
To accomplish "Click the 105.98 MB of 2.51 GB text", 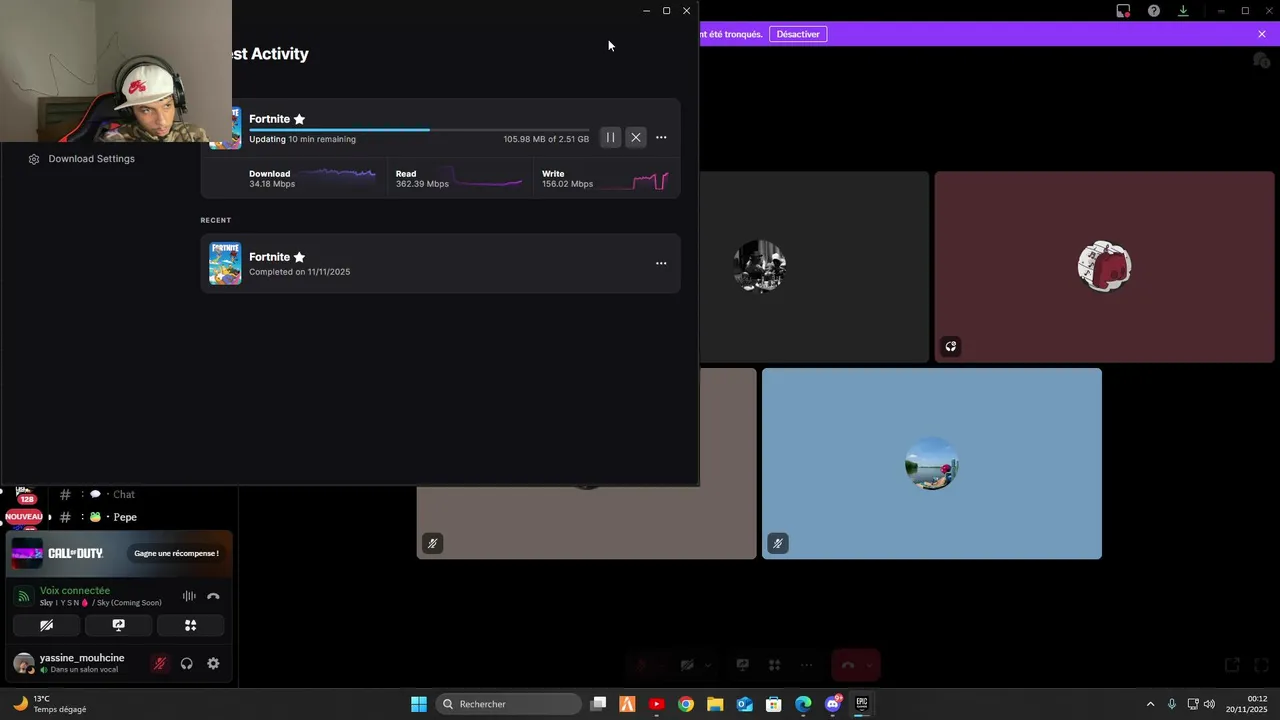I will click(546, 139).
